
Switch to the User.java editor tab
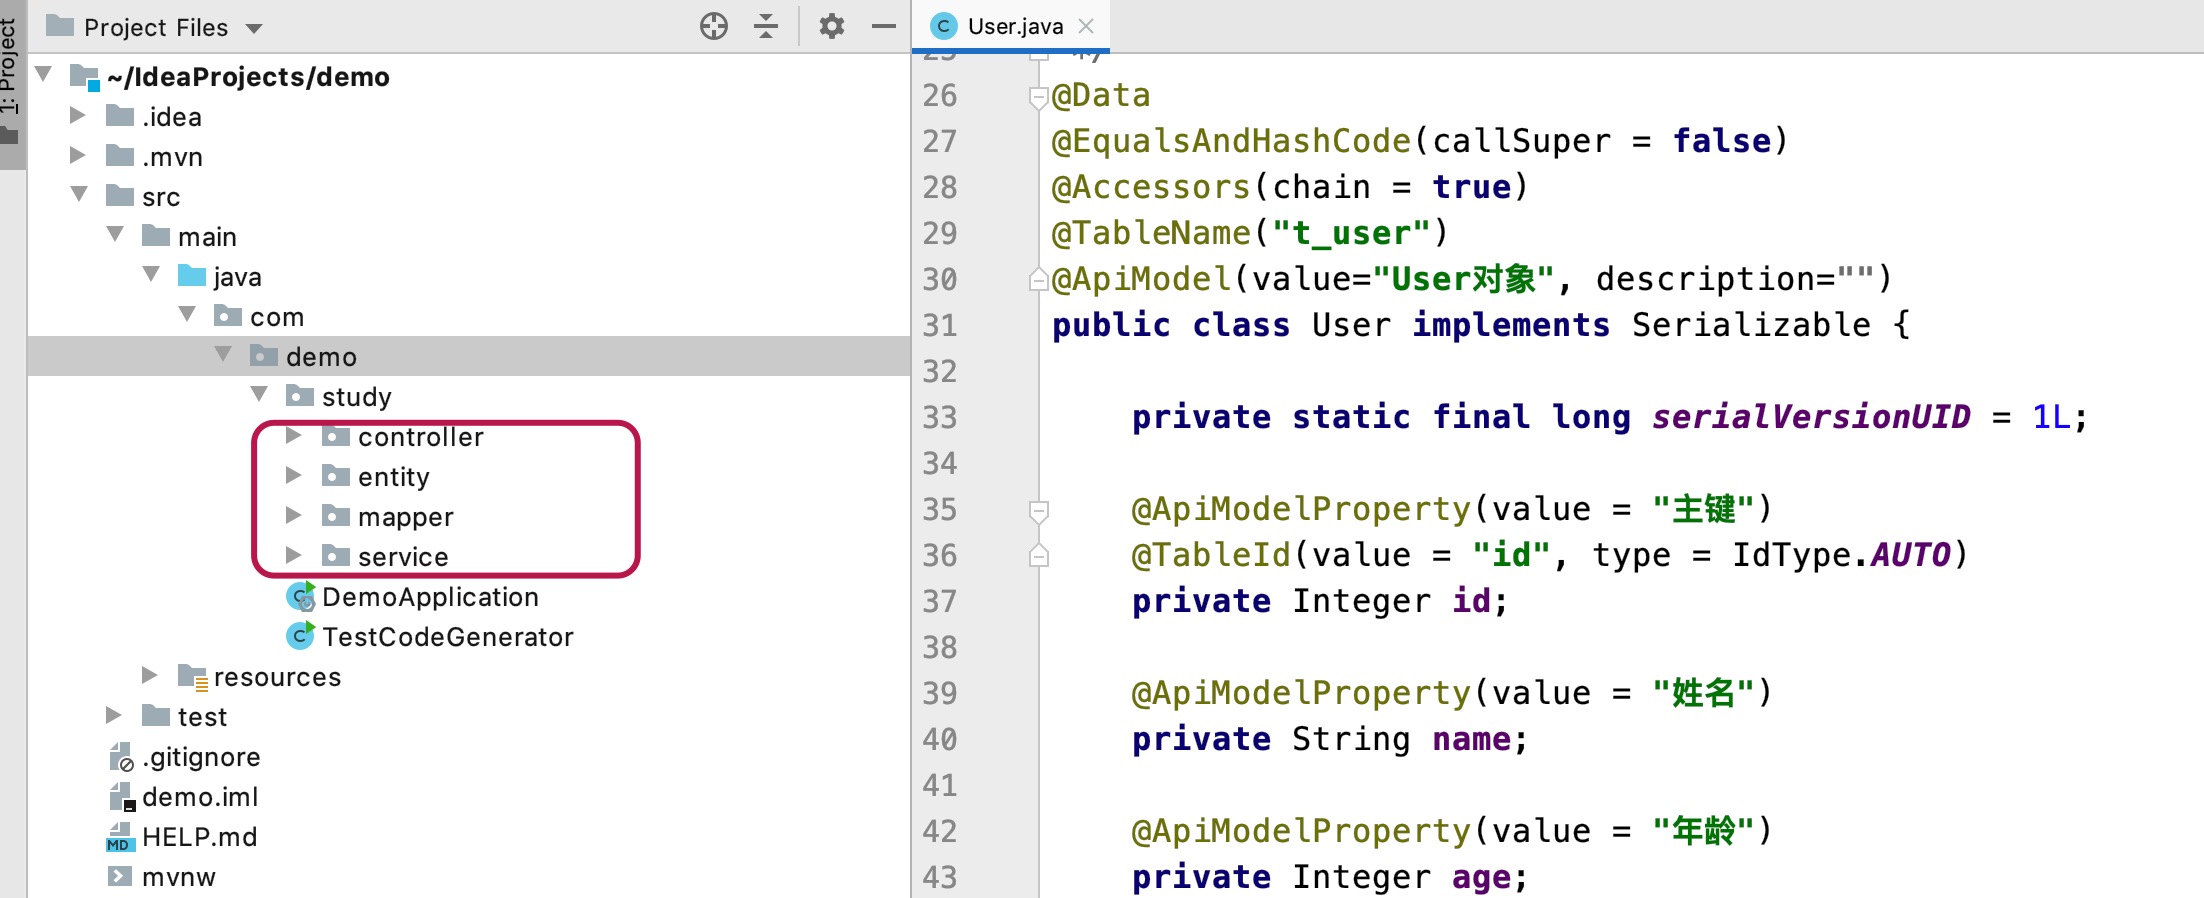coord(1013,26)
